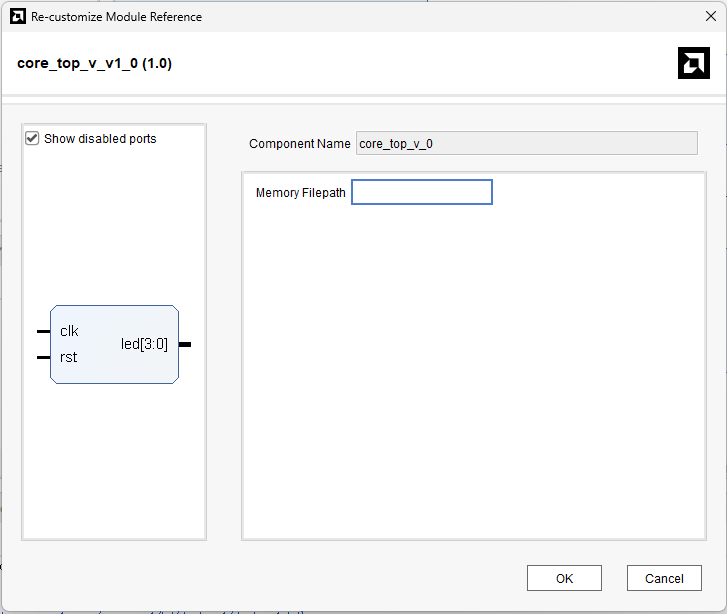
Task: Click the core_top_v_v1_0 (1.0) heading
Action: [95, 63]
